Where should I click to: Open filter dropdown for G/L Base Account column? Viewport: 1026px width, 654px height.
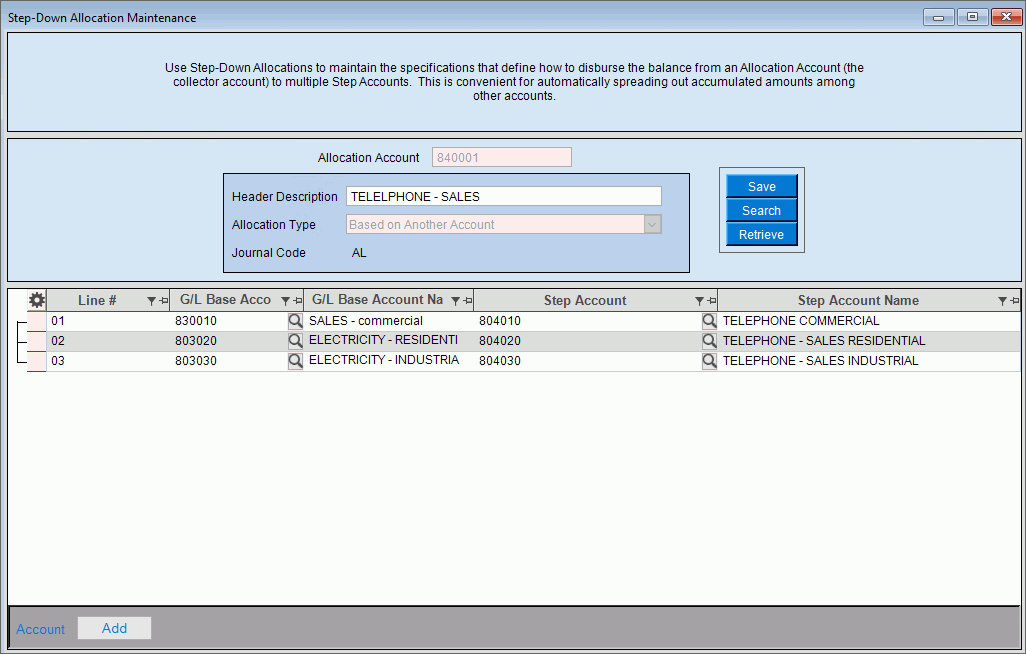(285, 301)
